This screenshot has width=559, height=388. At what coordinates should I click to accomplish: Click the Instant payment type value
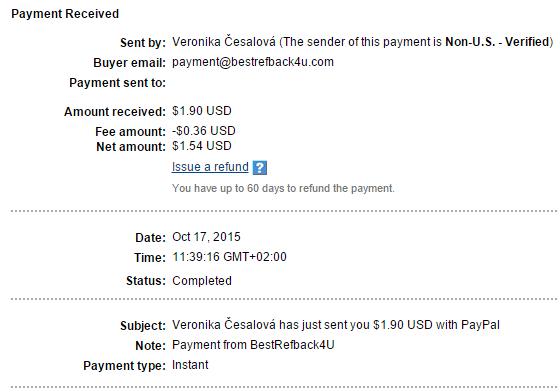click(x=190, y=365)
